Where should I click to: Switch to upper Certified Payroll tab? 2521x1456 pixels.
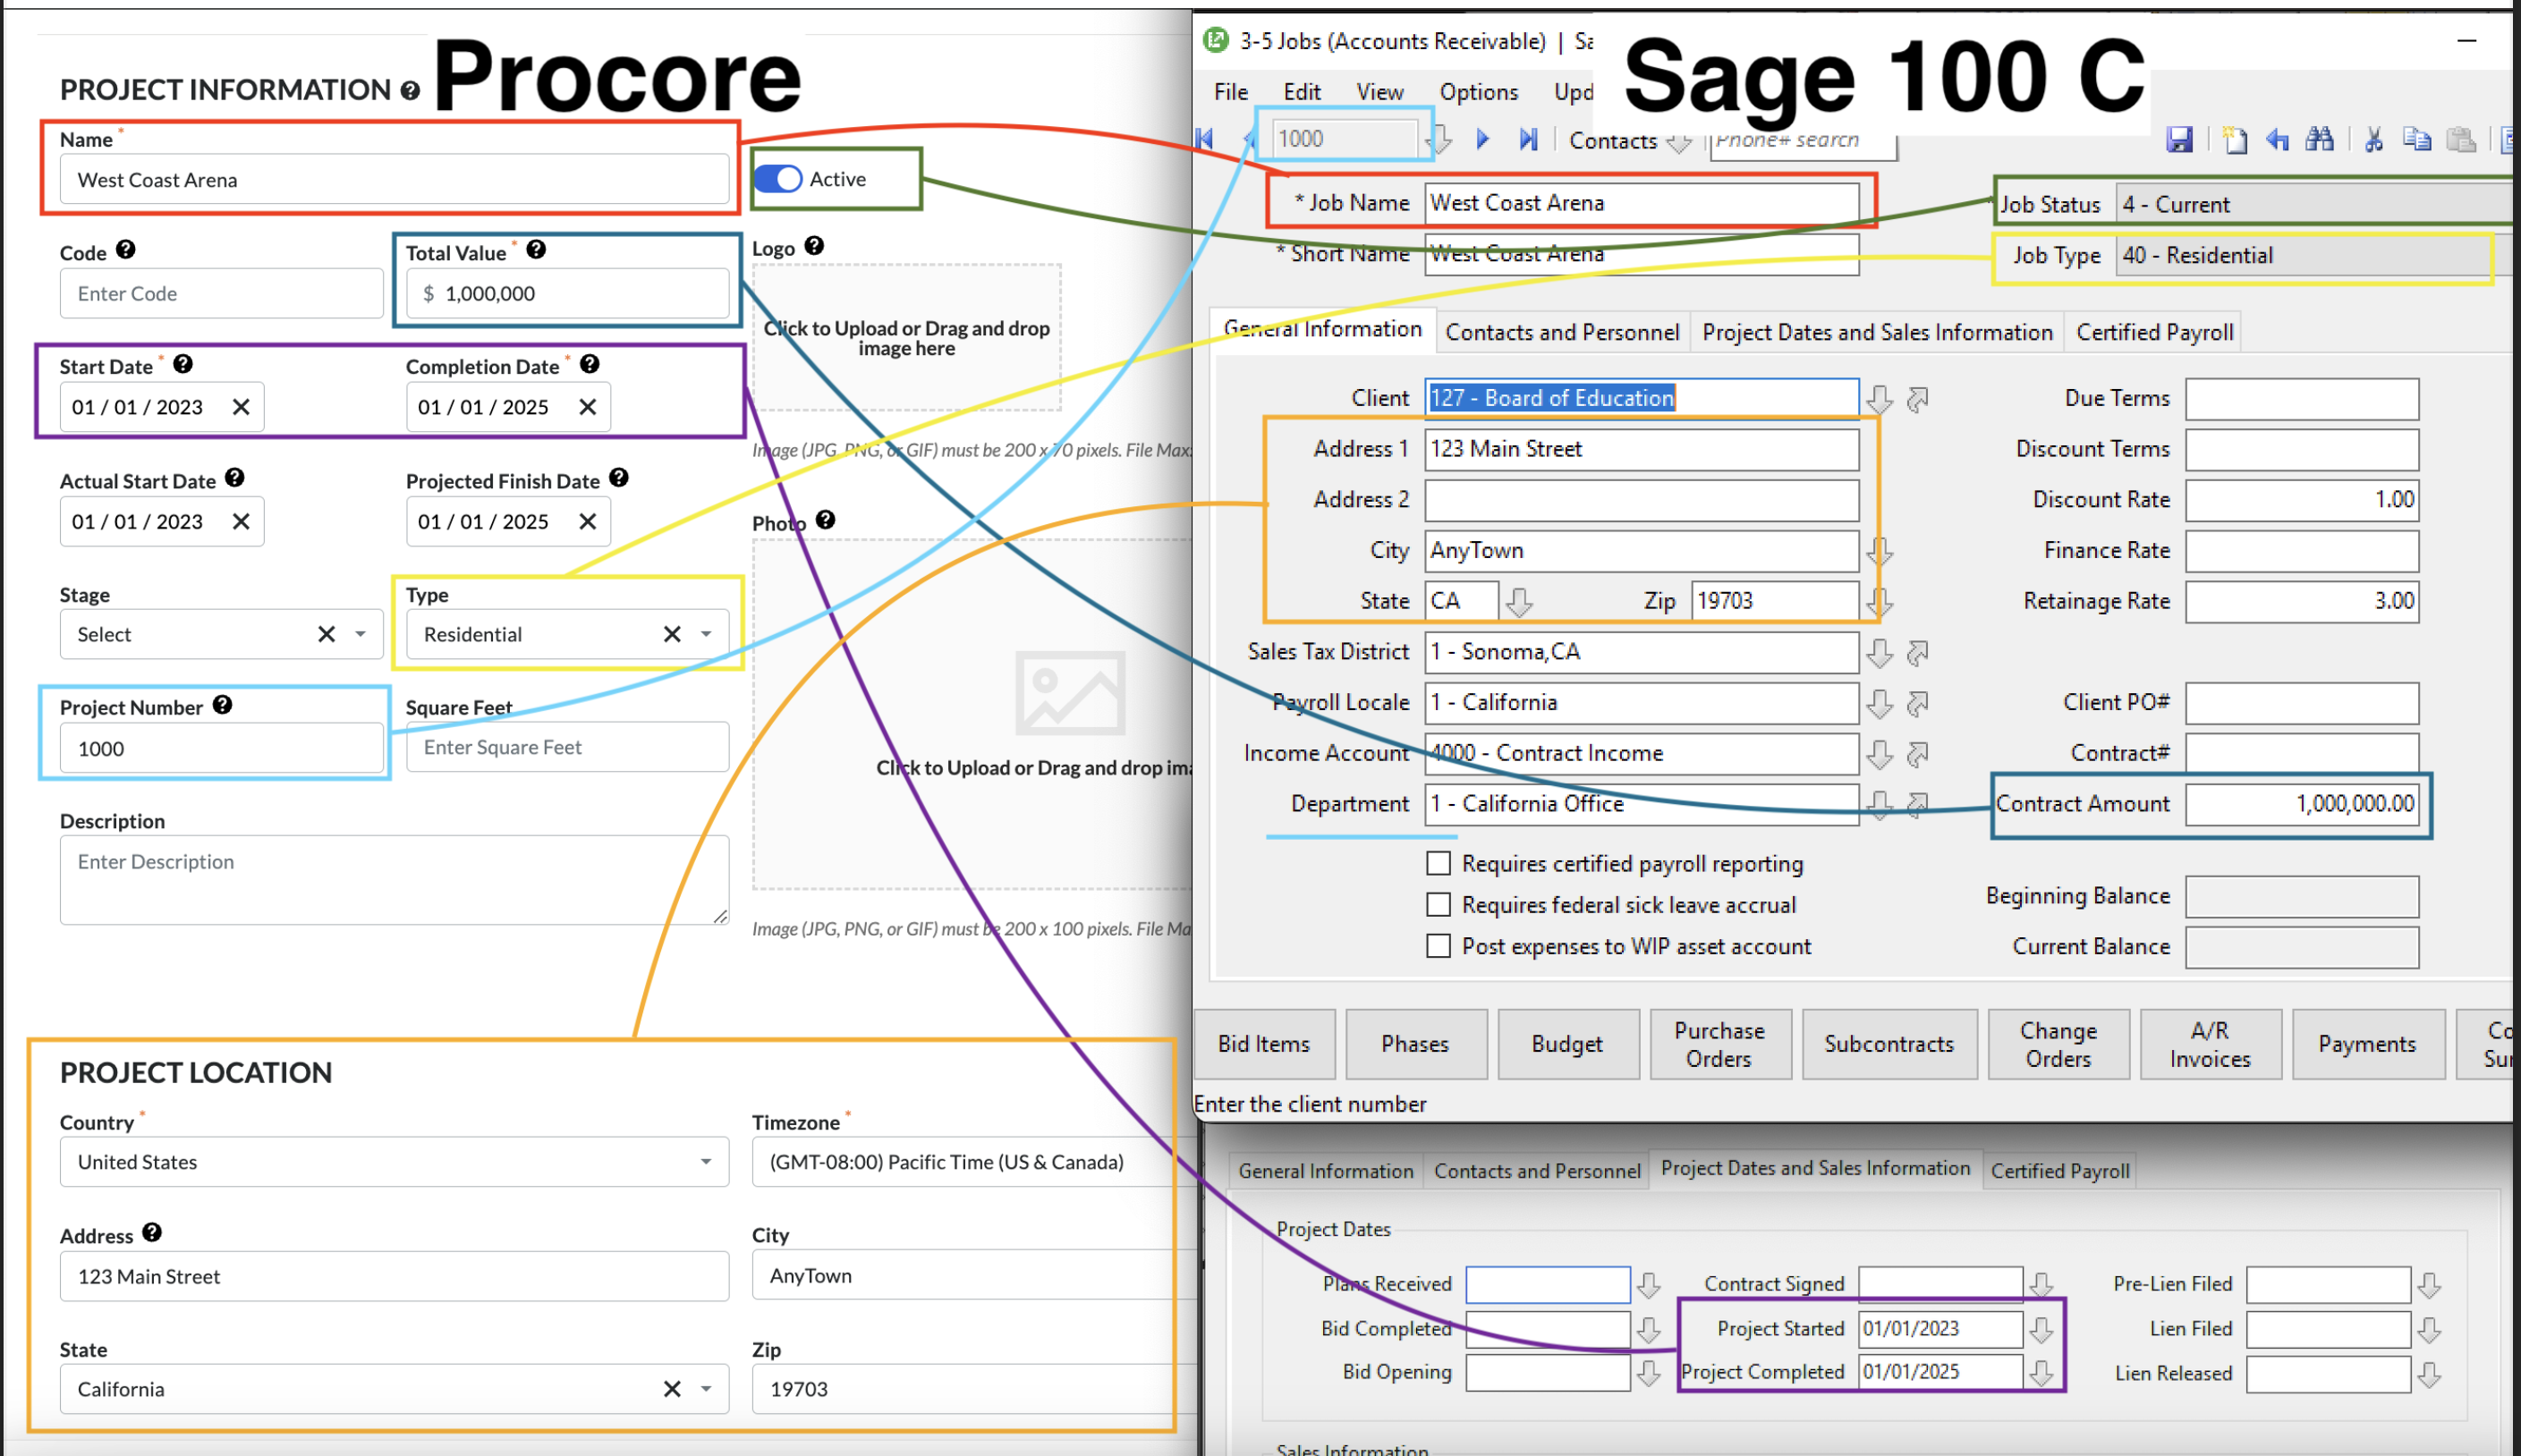pos(2155,332)
